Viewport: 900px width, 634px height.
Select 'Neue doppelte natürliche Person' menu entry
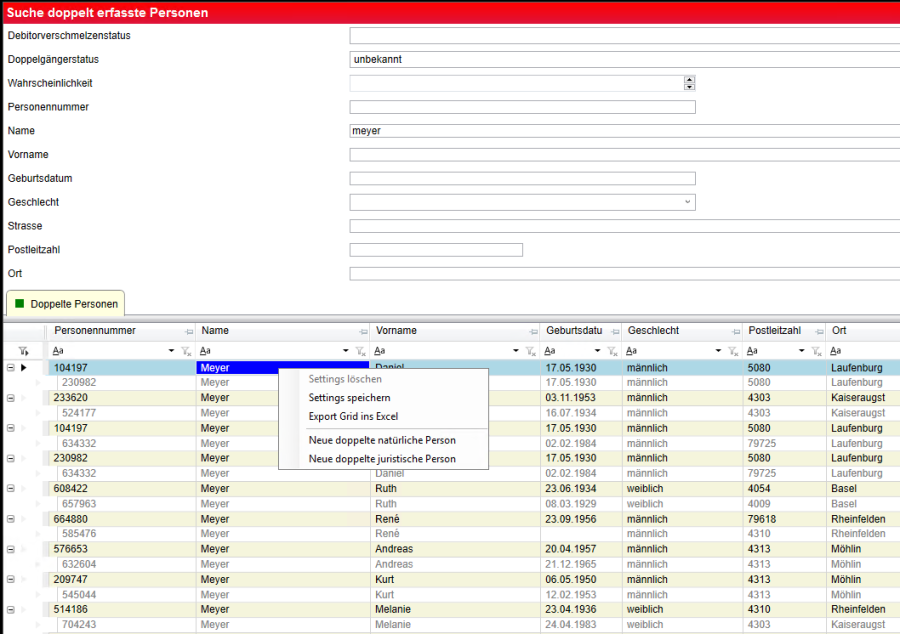click(x=382, y=440)
